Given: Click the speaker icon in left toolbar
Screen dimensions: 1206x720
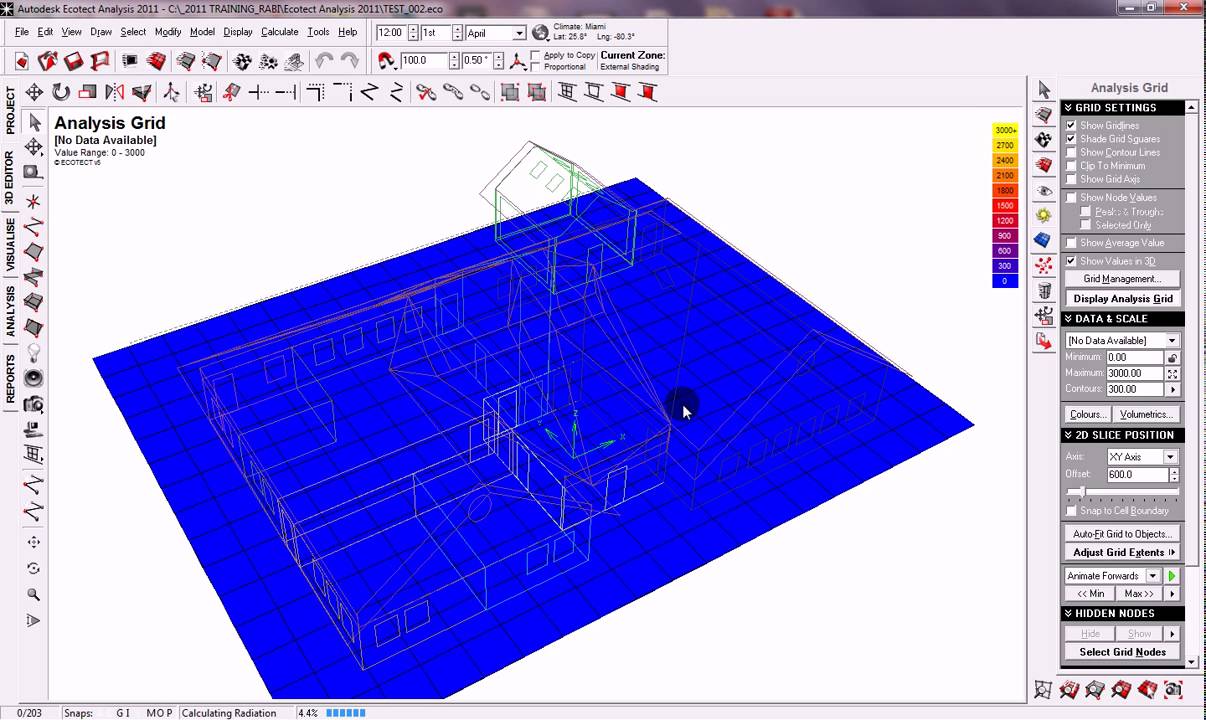Looking at the screenshot, I should coord(34,379).
